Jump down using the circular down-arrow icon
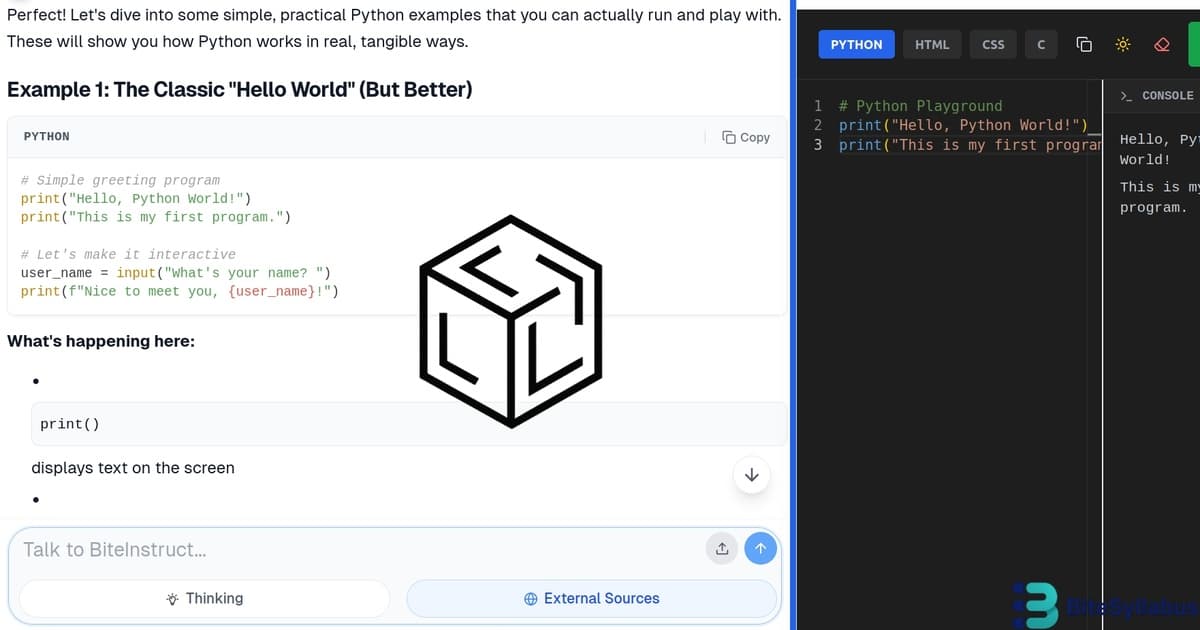The height and width of the screenshot is (630, 1200). (751, 475)
